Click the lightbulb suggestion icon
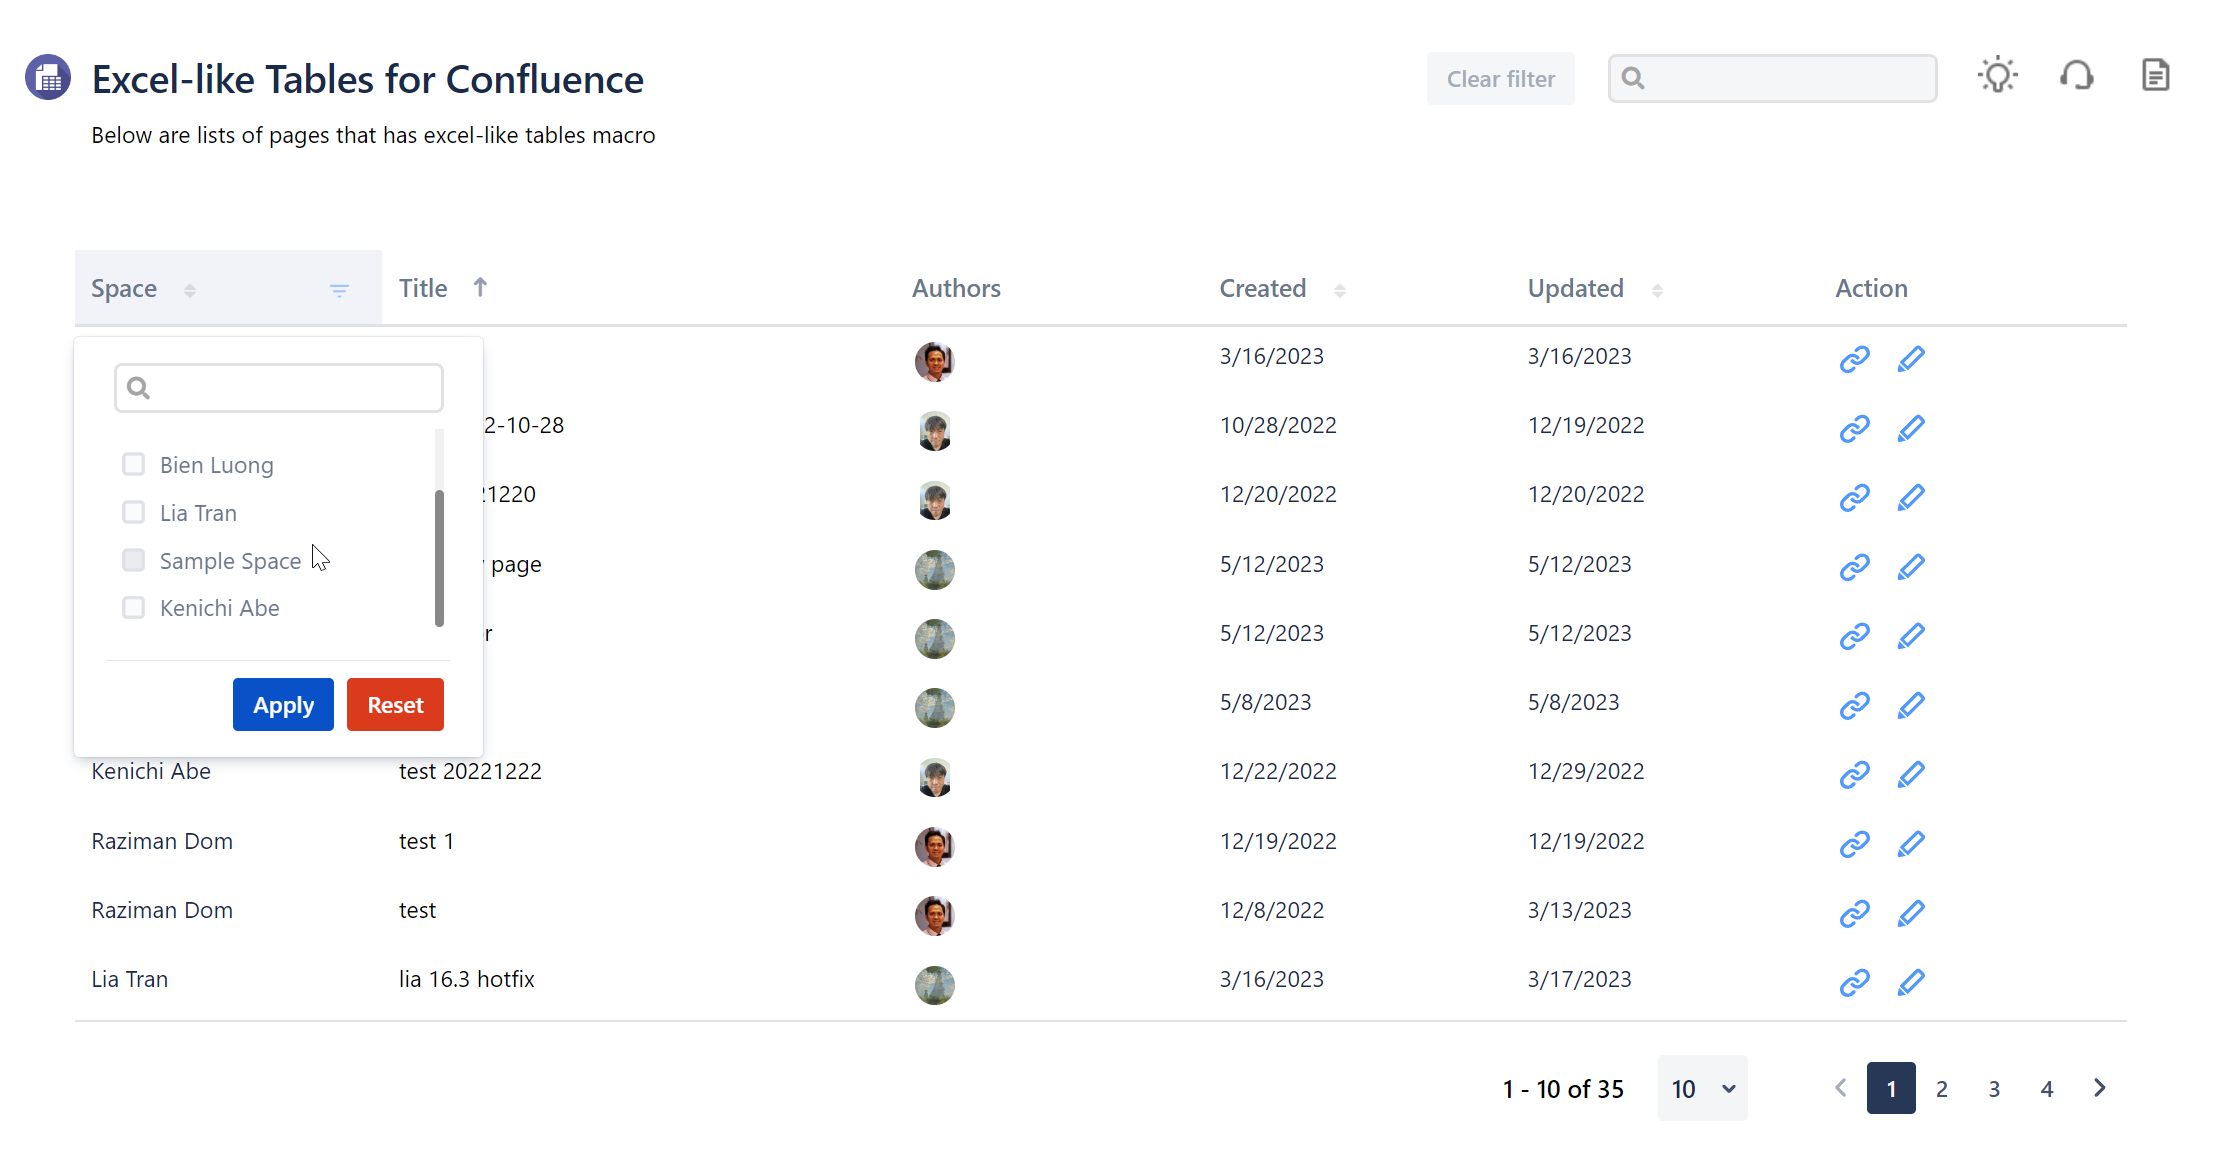The image size is (2213, 1165). pos(1997,74)
